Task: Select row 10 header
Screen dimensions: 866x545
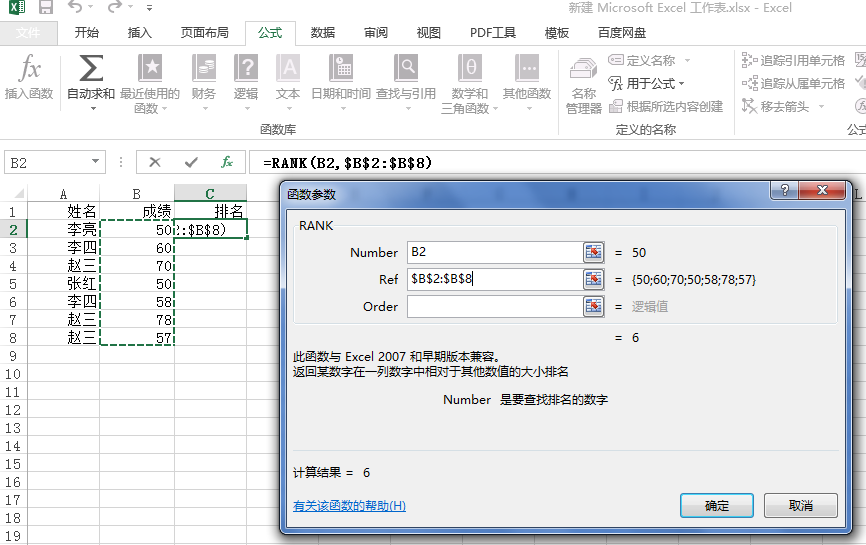Action: coord(13,374)
